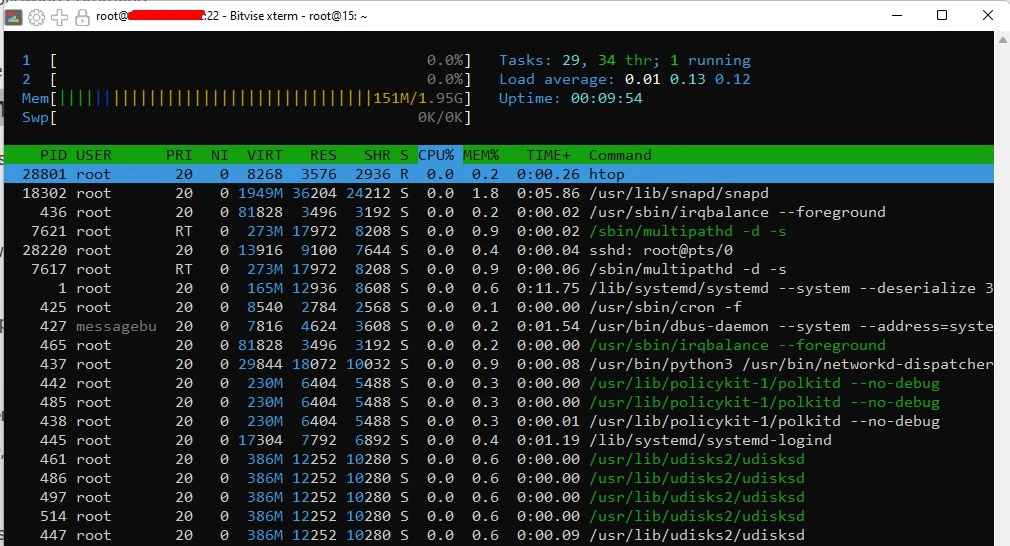Select the sshd: root@pts/0 row
This screenshot has width=1010, height=546.
click(499, 250)
